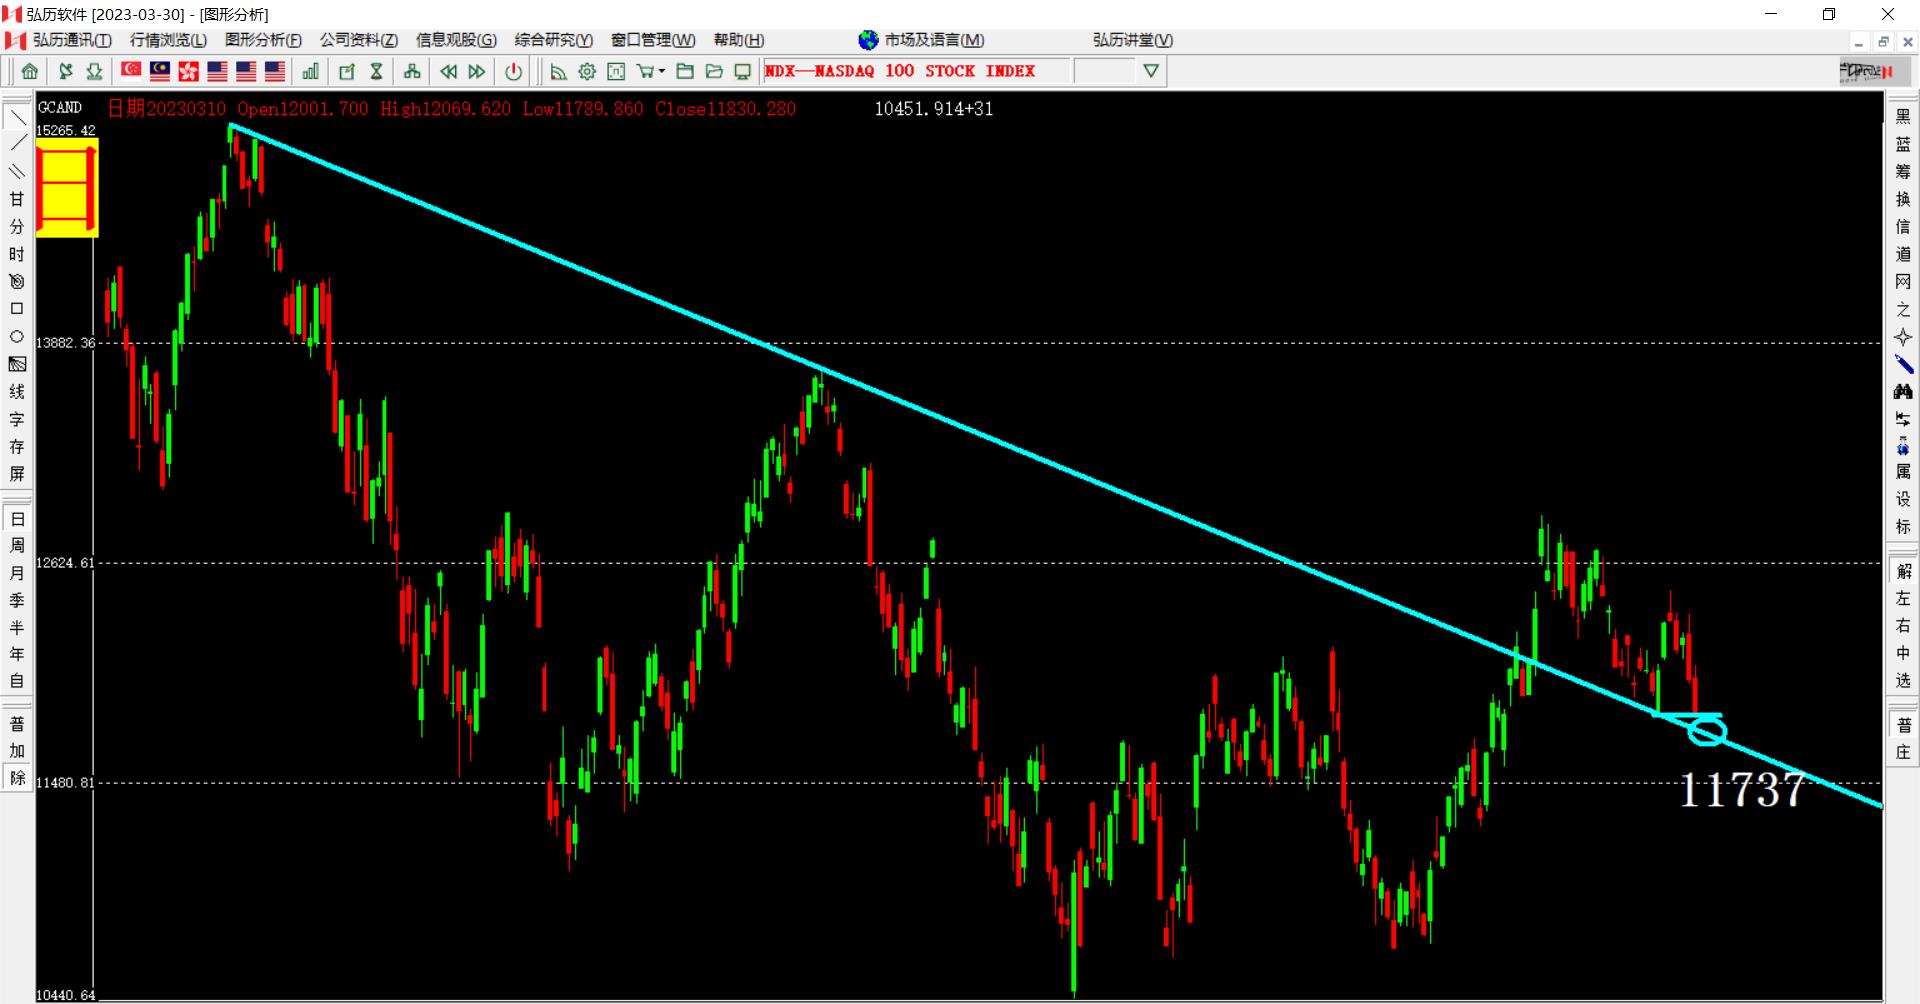Switch to half-year period (半)
Screen dimensions: 1920x1004
(x=17, y=627)
